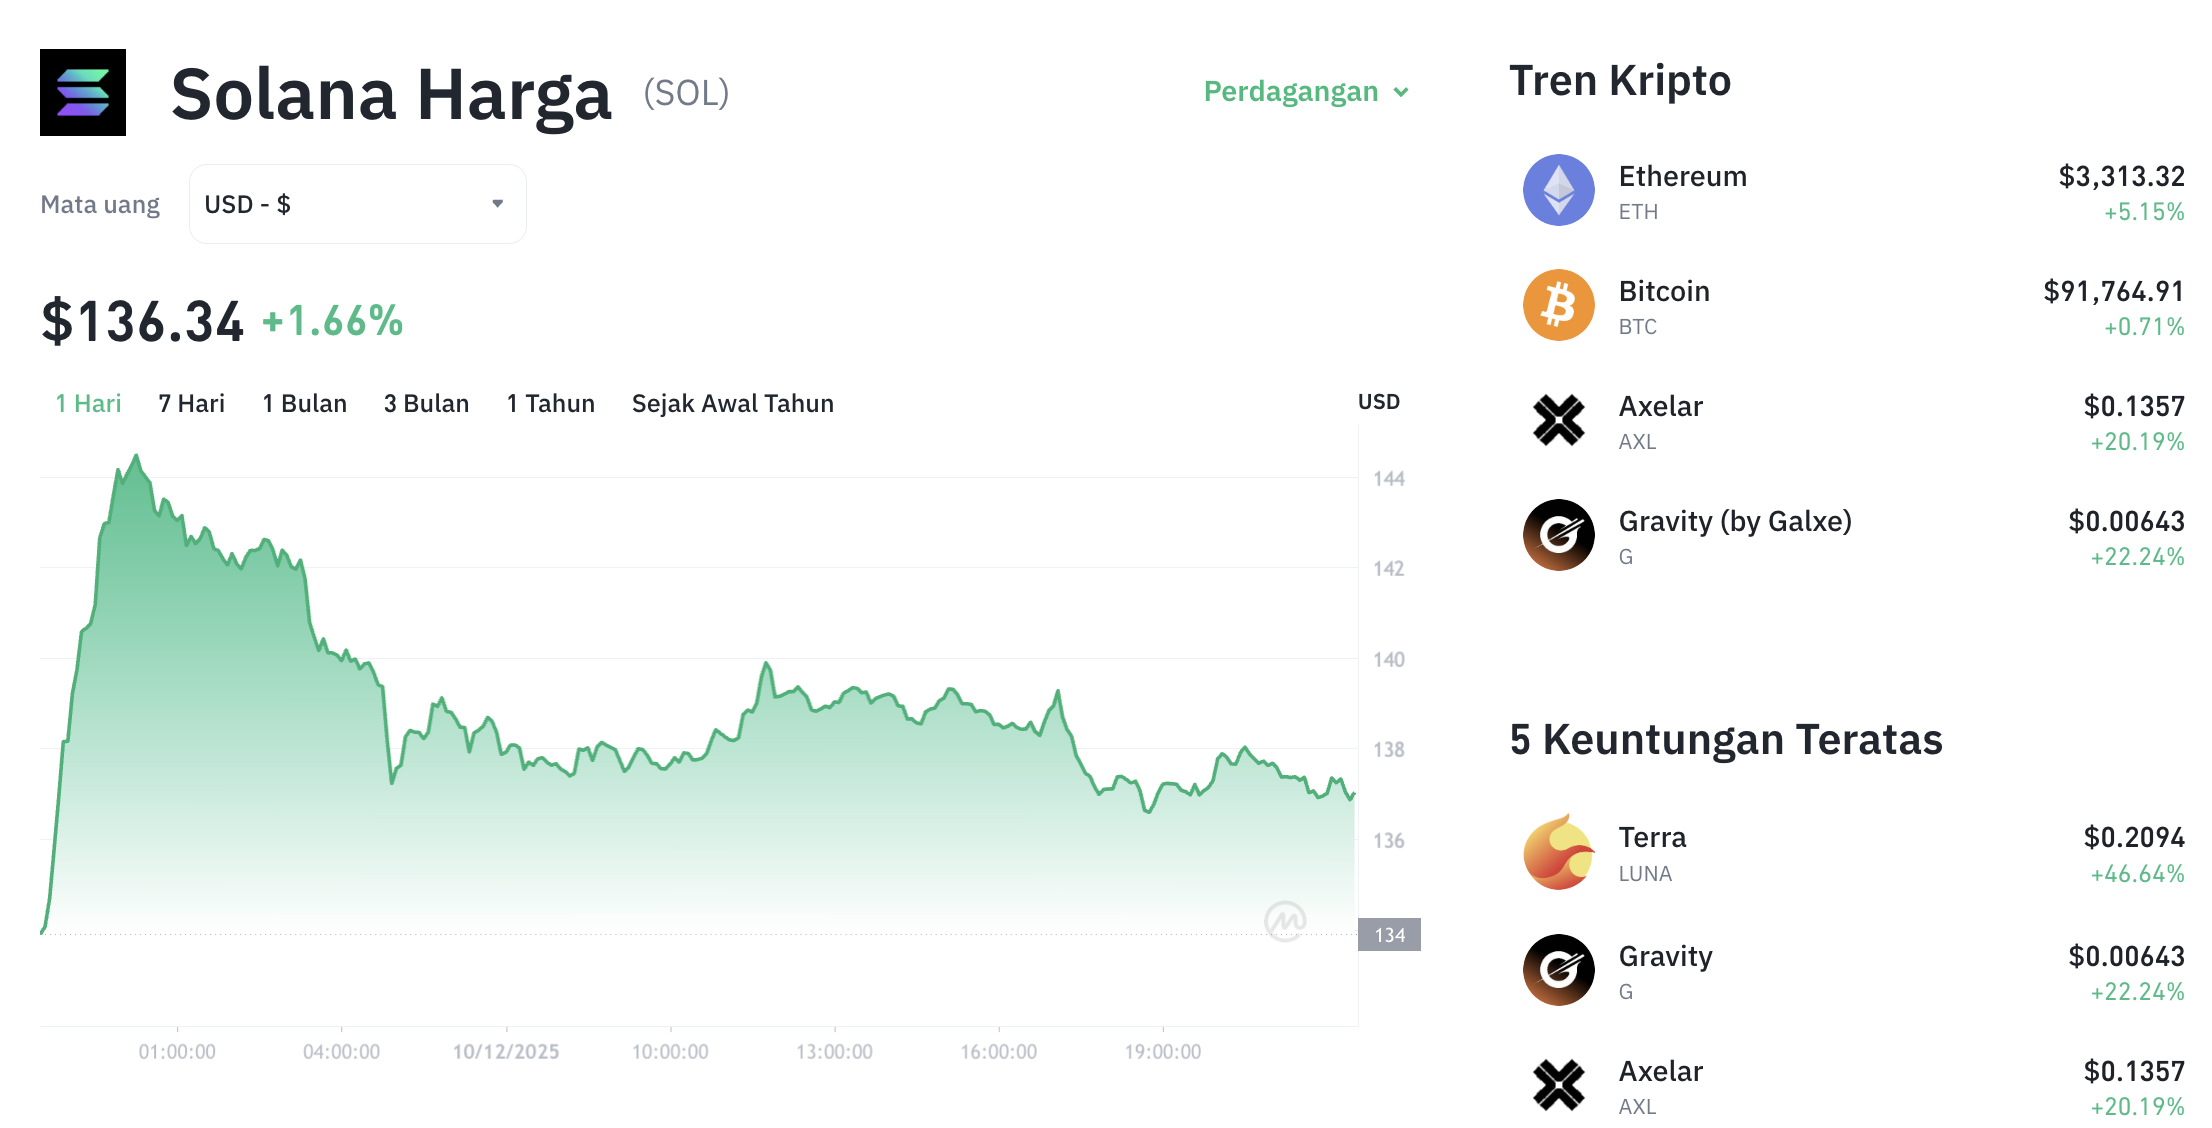Choose Sejak Awal Tahun range
The height and width of the screenshot is (1128, 2212).
(732, 404)
